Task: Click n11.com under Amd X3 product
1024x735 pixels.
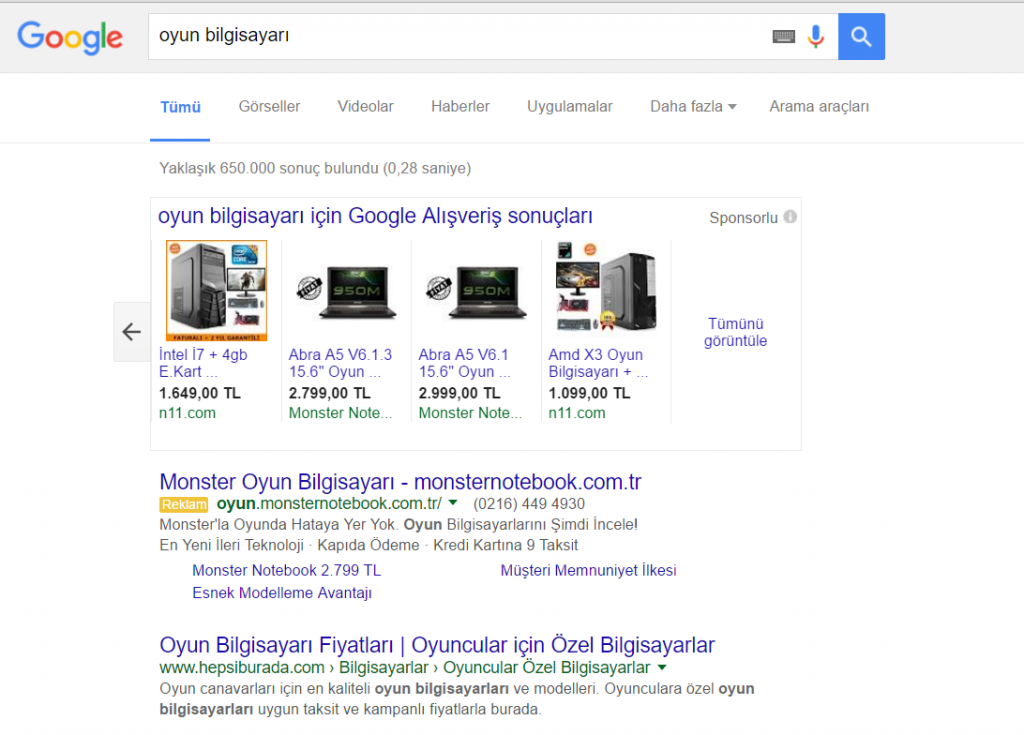Action: pos(577,413)
